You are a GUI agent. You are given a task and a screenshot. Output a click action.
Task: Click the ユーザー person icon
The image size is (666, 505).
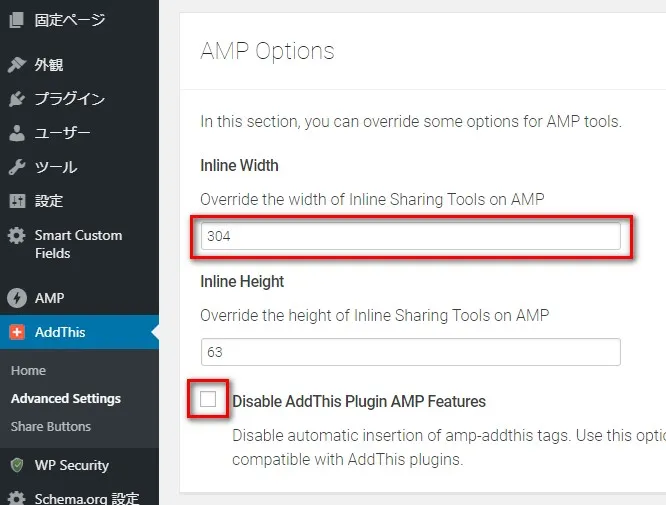click(17, 133)
